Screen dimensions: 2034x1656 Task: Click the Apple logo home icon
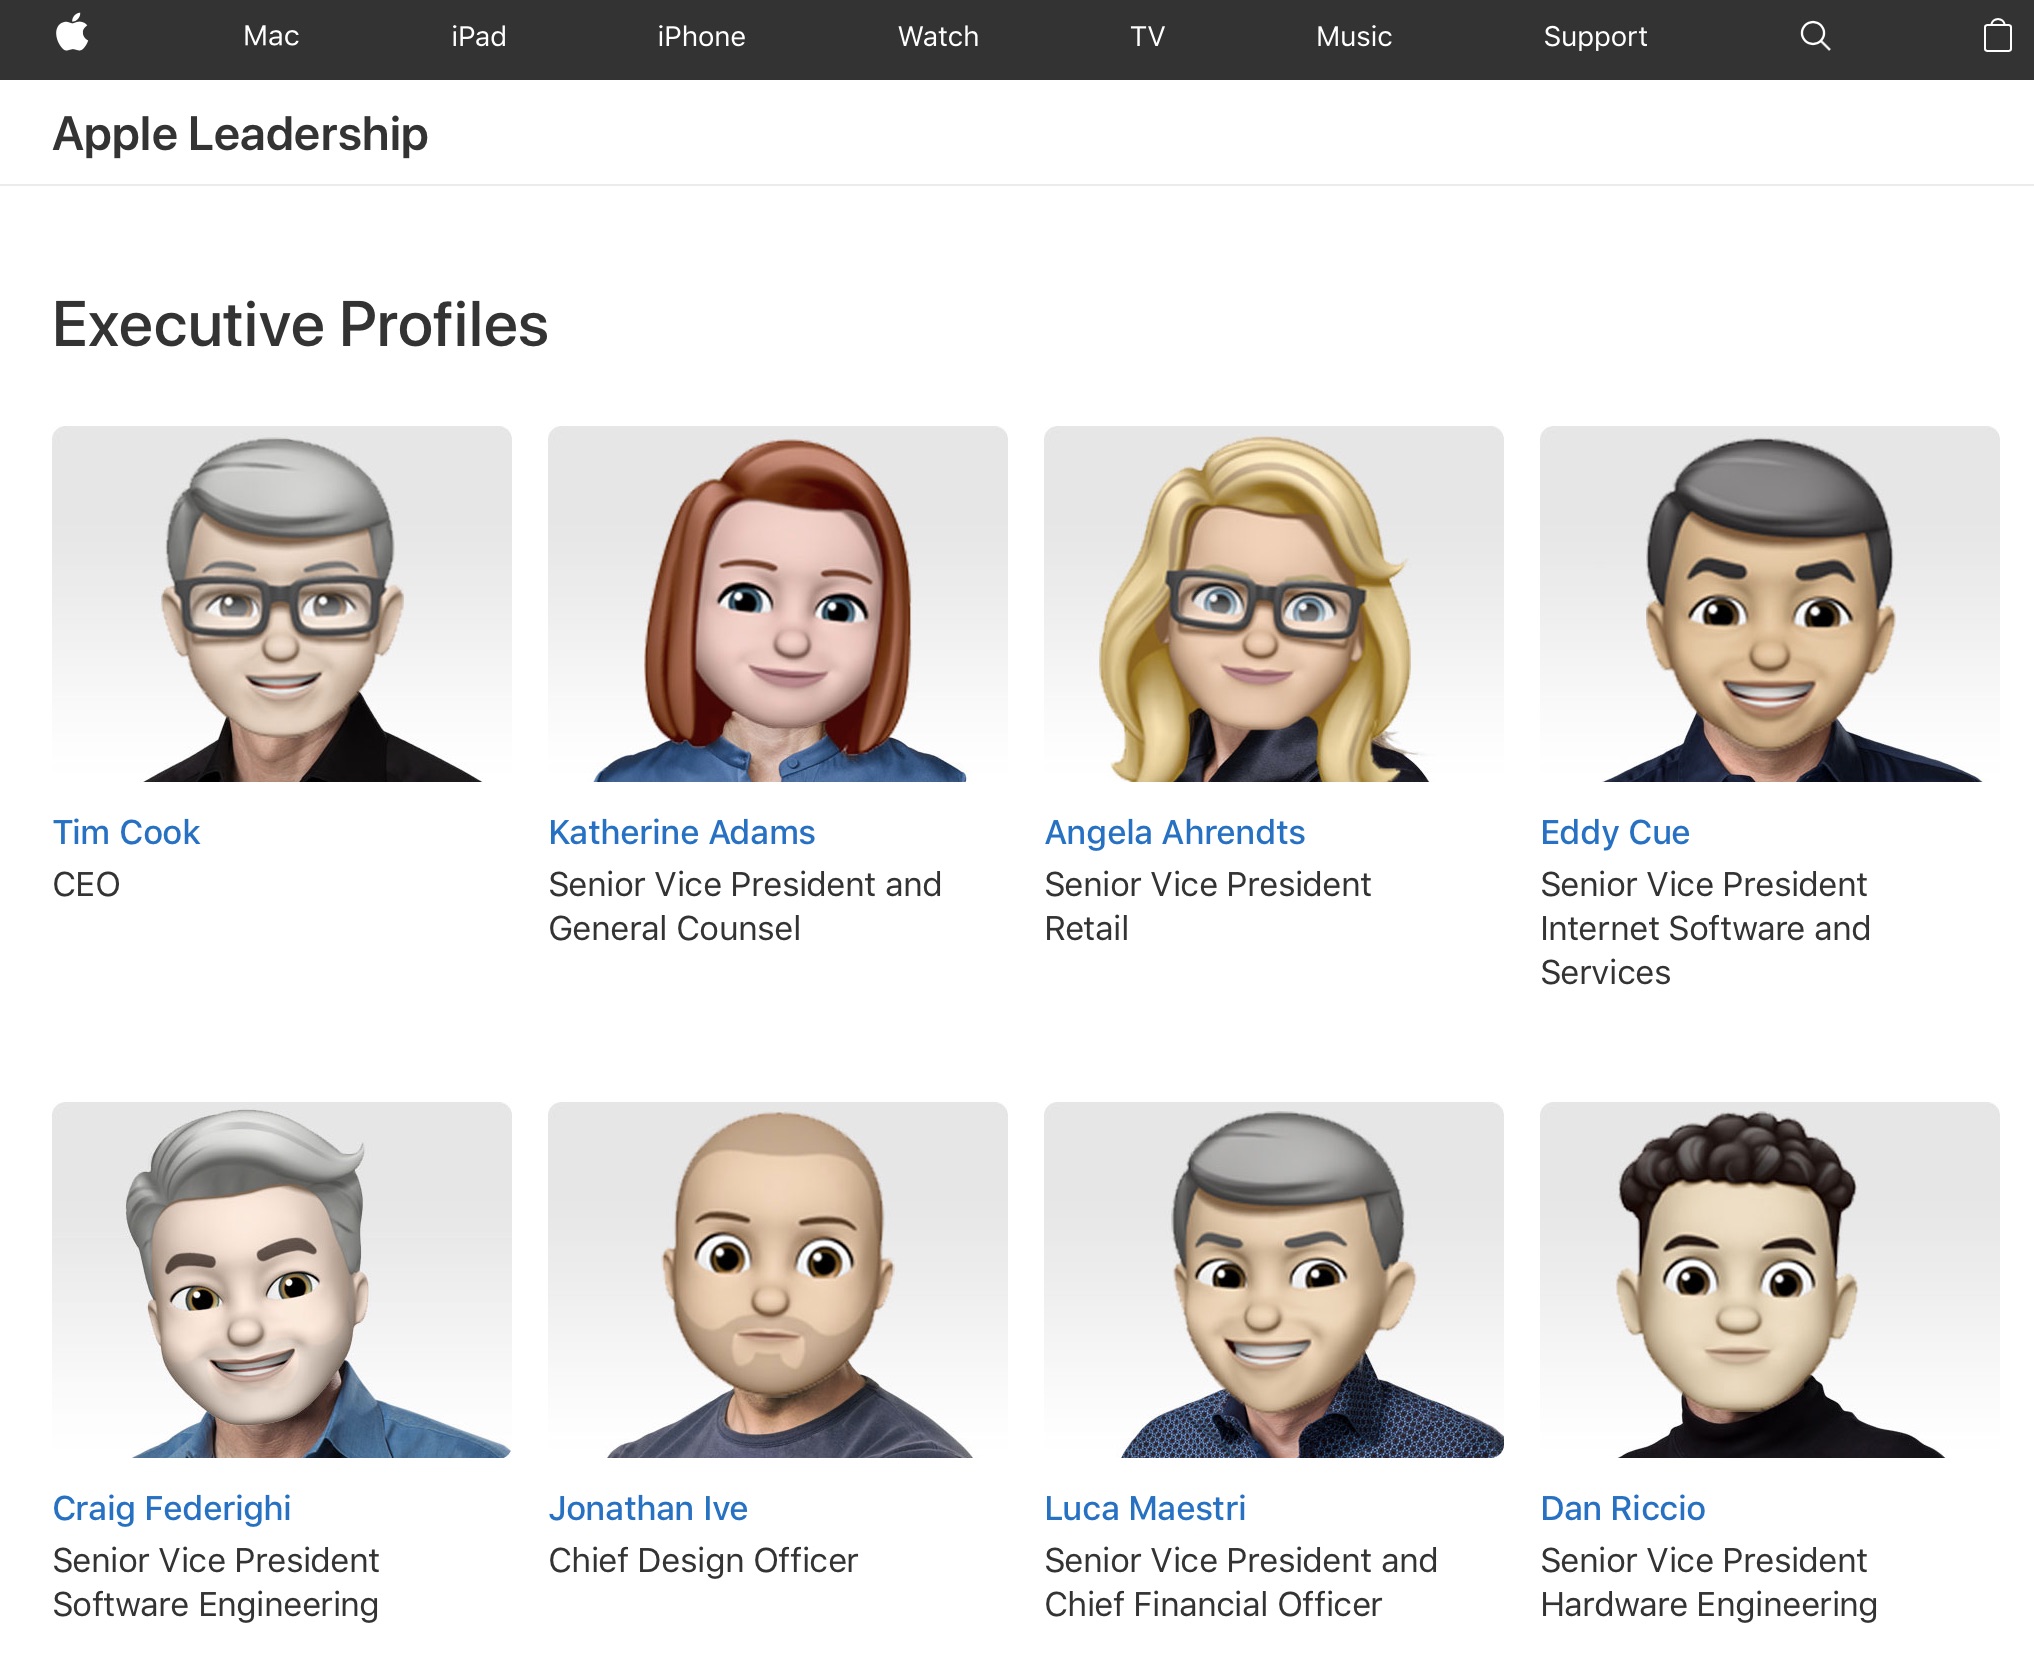point(72,35)
